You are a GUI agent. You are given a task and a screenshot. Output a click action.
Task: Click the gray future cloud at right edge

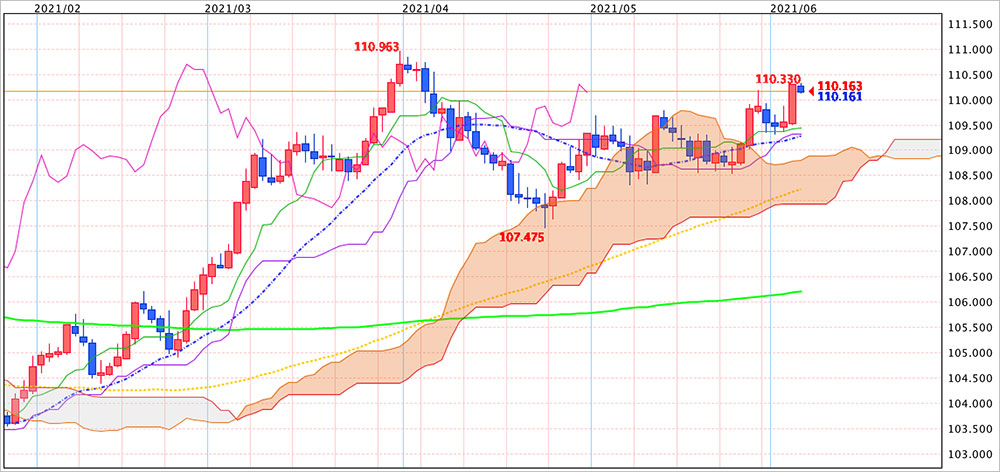point(915,148)
